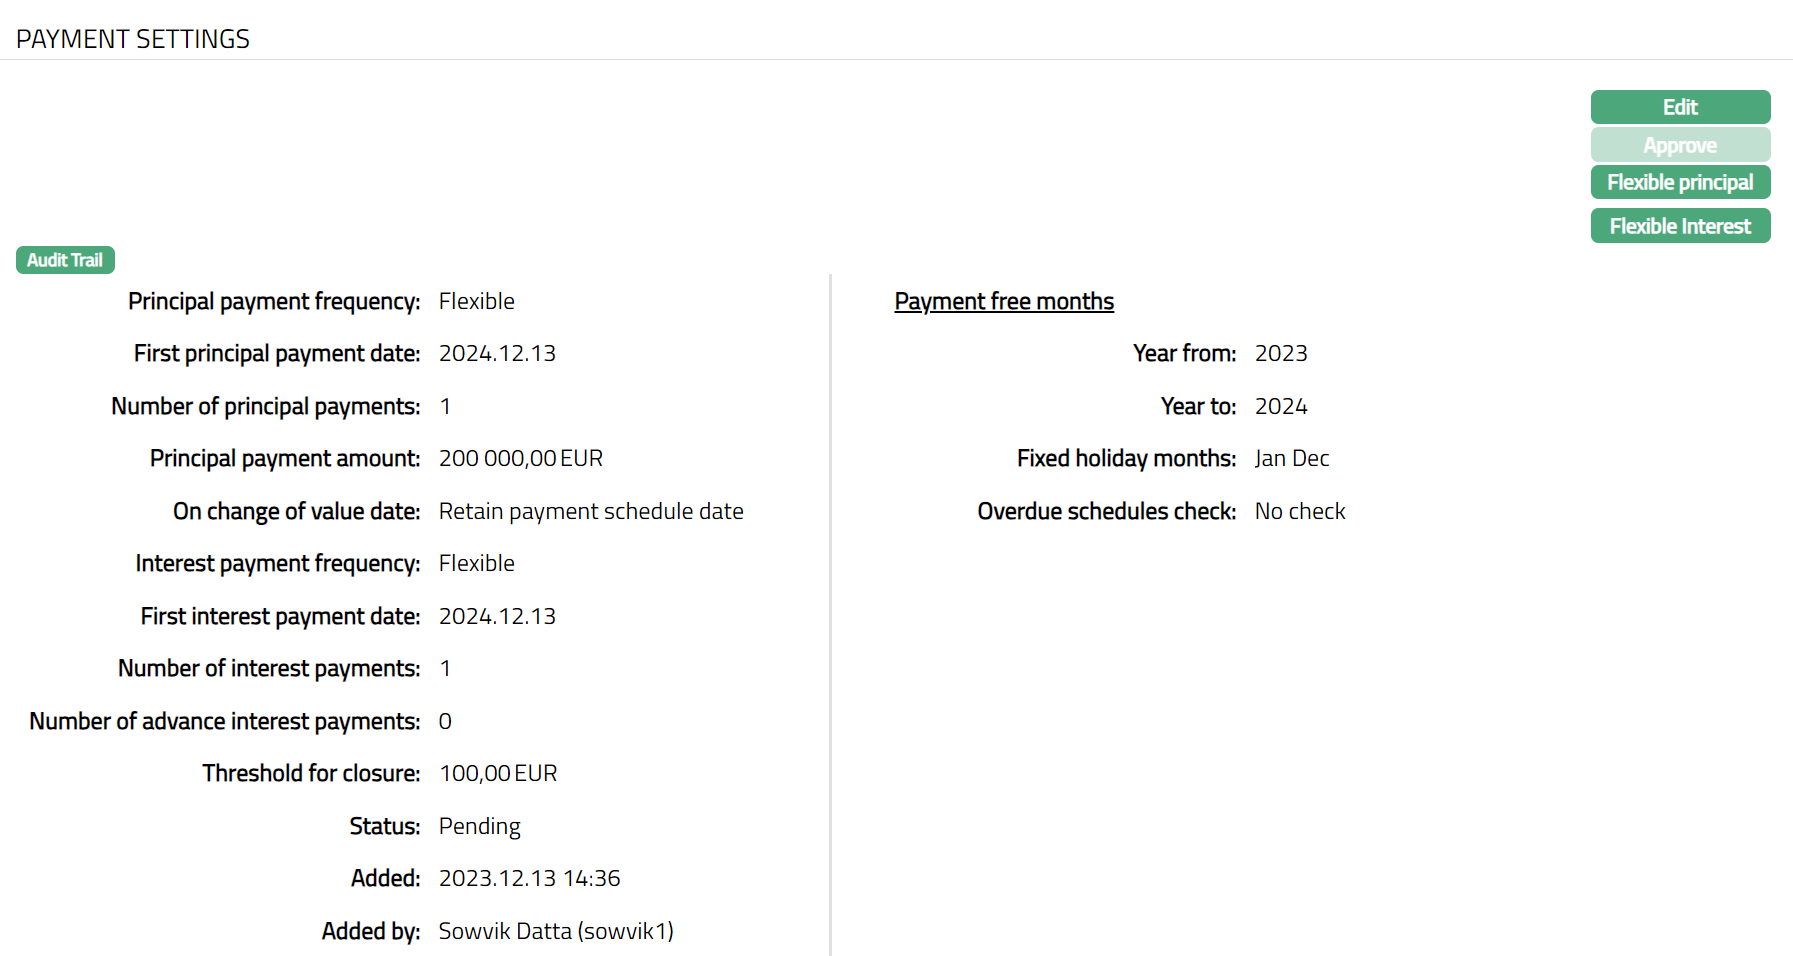This screenshot has height=956, width=1793.
Task: Click the Edit button
Action: click(1680, 107)
